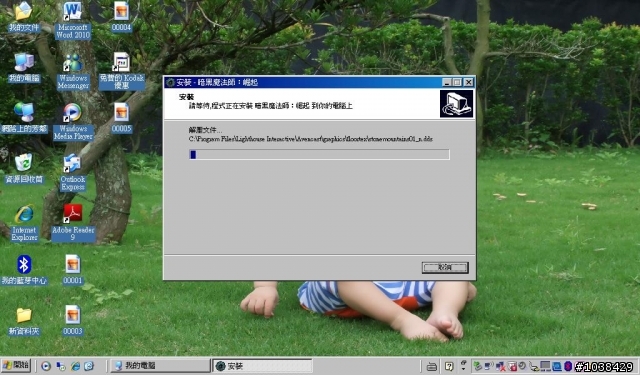The image size is (640, 375).
Task: Open the 開始 Start menu
Action: tap(16, 365)
